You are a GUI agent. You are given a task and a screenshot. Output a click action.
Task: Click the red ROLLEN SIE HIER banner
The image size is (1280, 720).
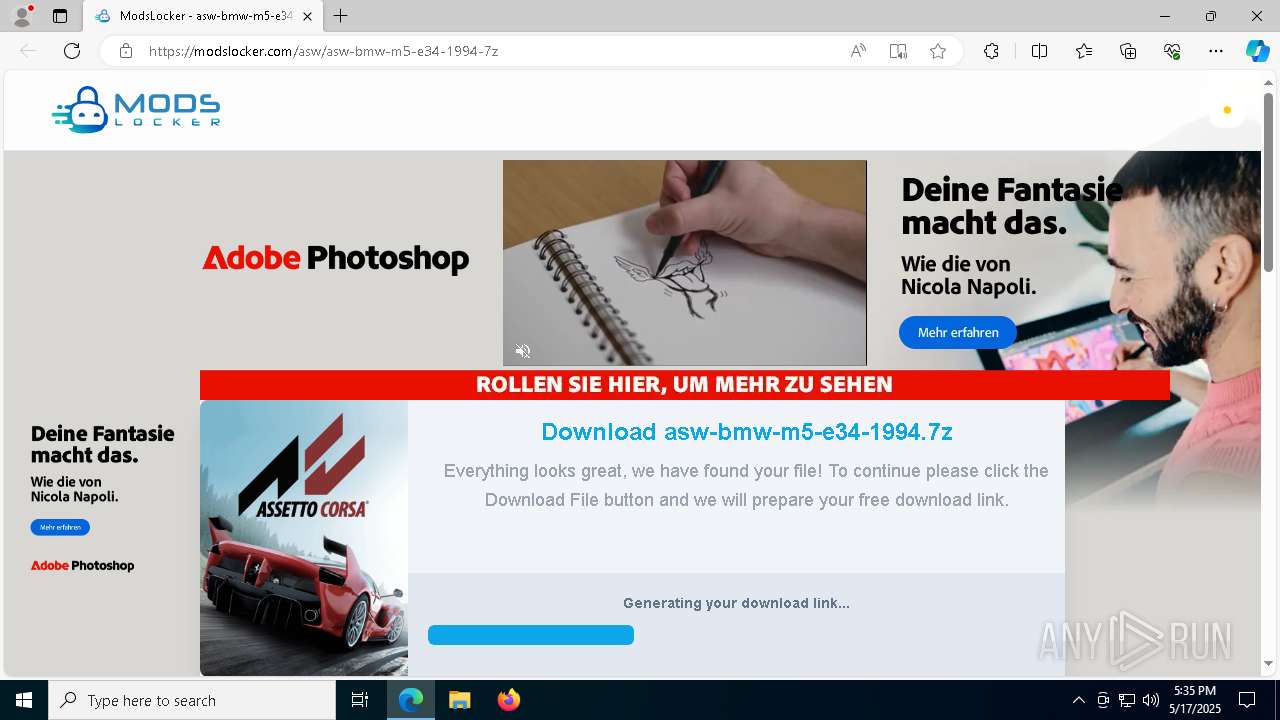point(685,385)
